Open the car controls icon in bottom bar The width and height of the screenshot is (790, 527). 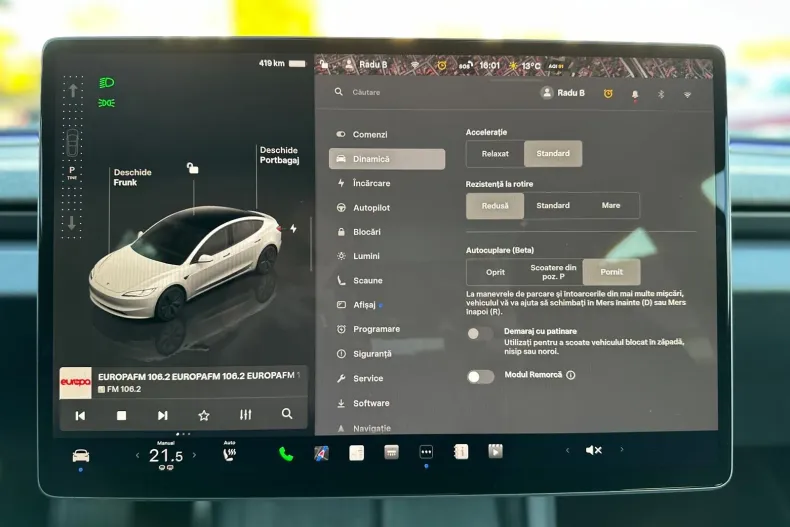point(81,456)
